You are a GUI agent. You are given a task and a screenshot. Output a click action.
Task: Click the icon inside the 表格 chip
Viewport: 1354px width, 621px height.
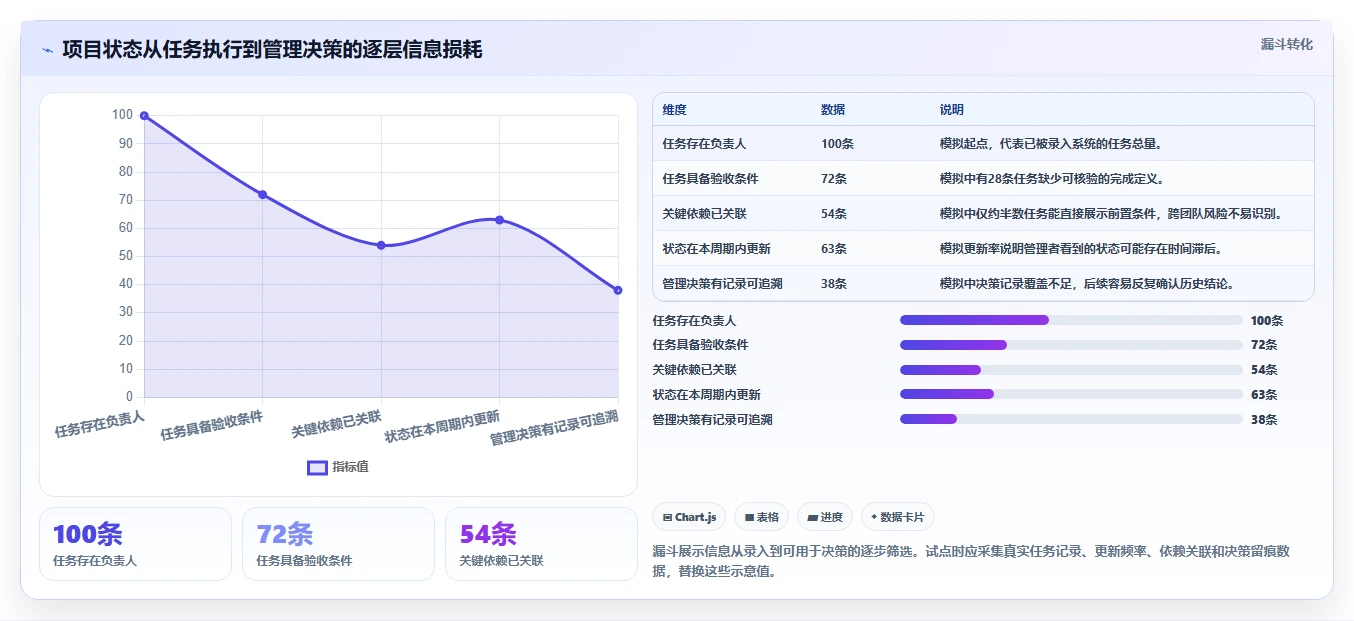[749, 517]
